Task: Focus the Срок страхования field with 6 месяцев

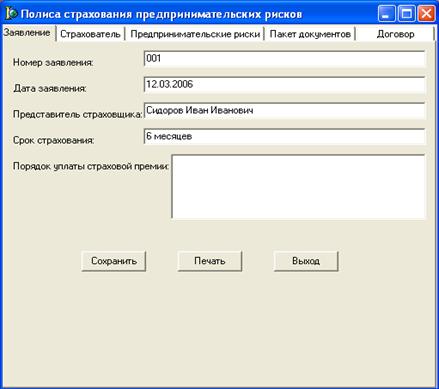Action: [285, 137]
